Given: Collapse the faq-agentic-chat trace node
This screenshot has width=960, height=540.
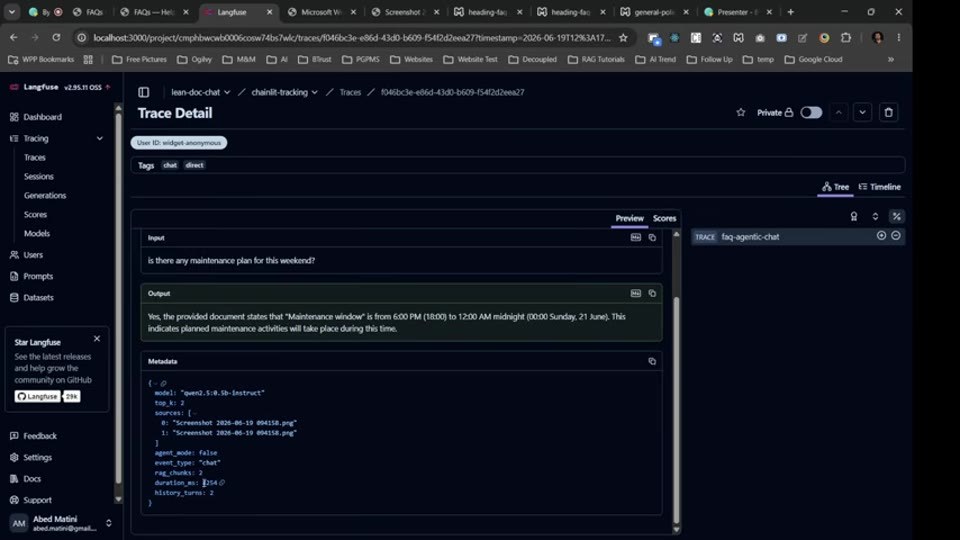Looking at the screenshot, I should pos(896,236).
